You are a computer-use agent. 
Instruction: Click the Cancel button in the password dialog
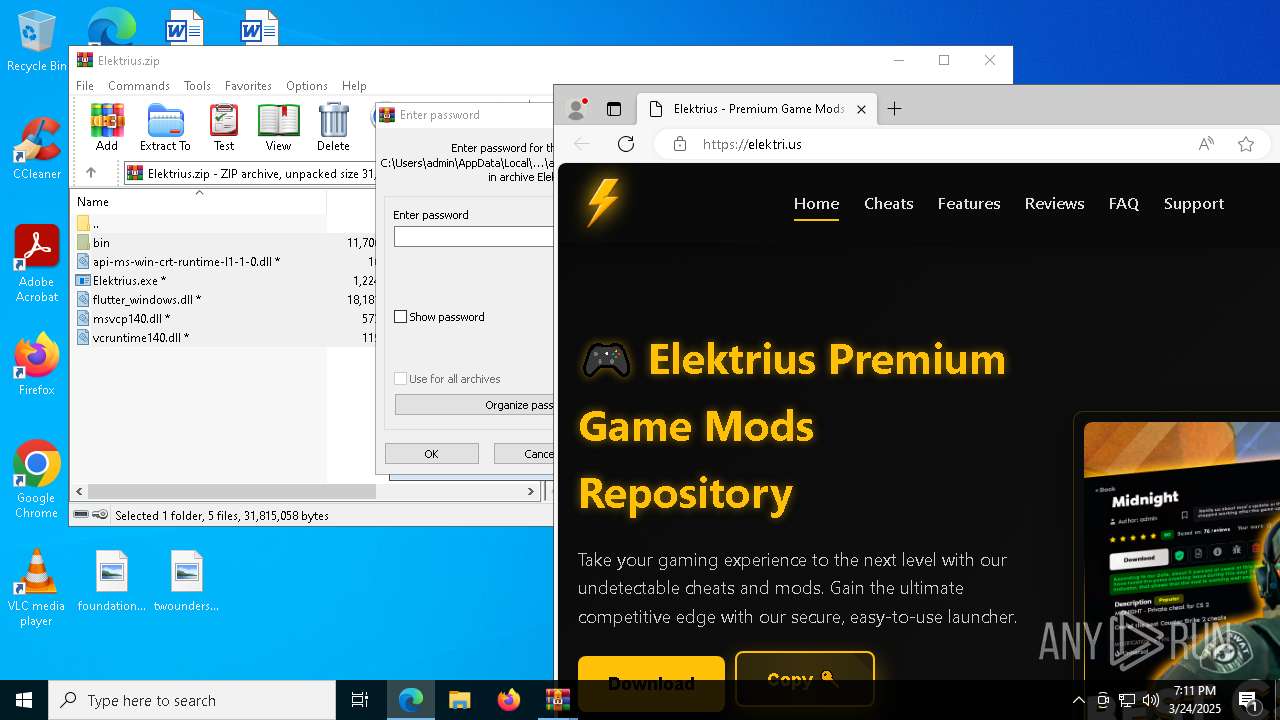coord(524,454)
